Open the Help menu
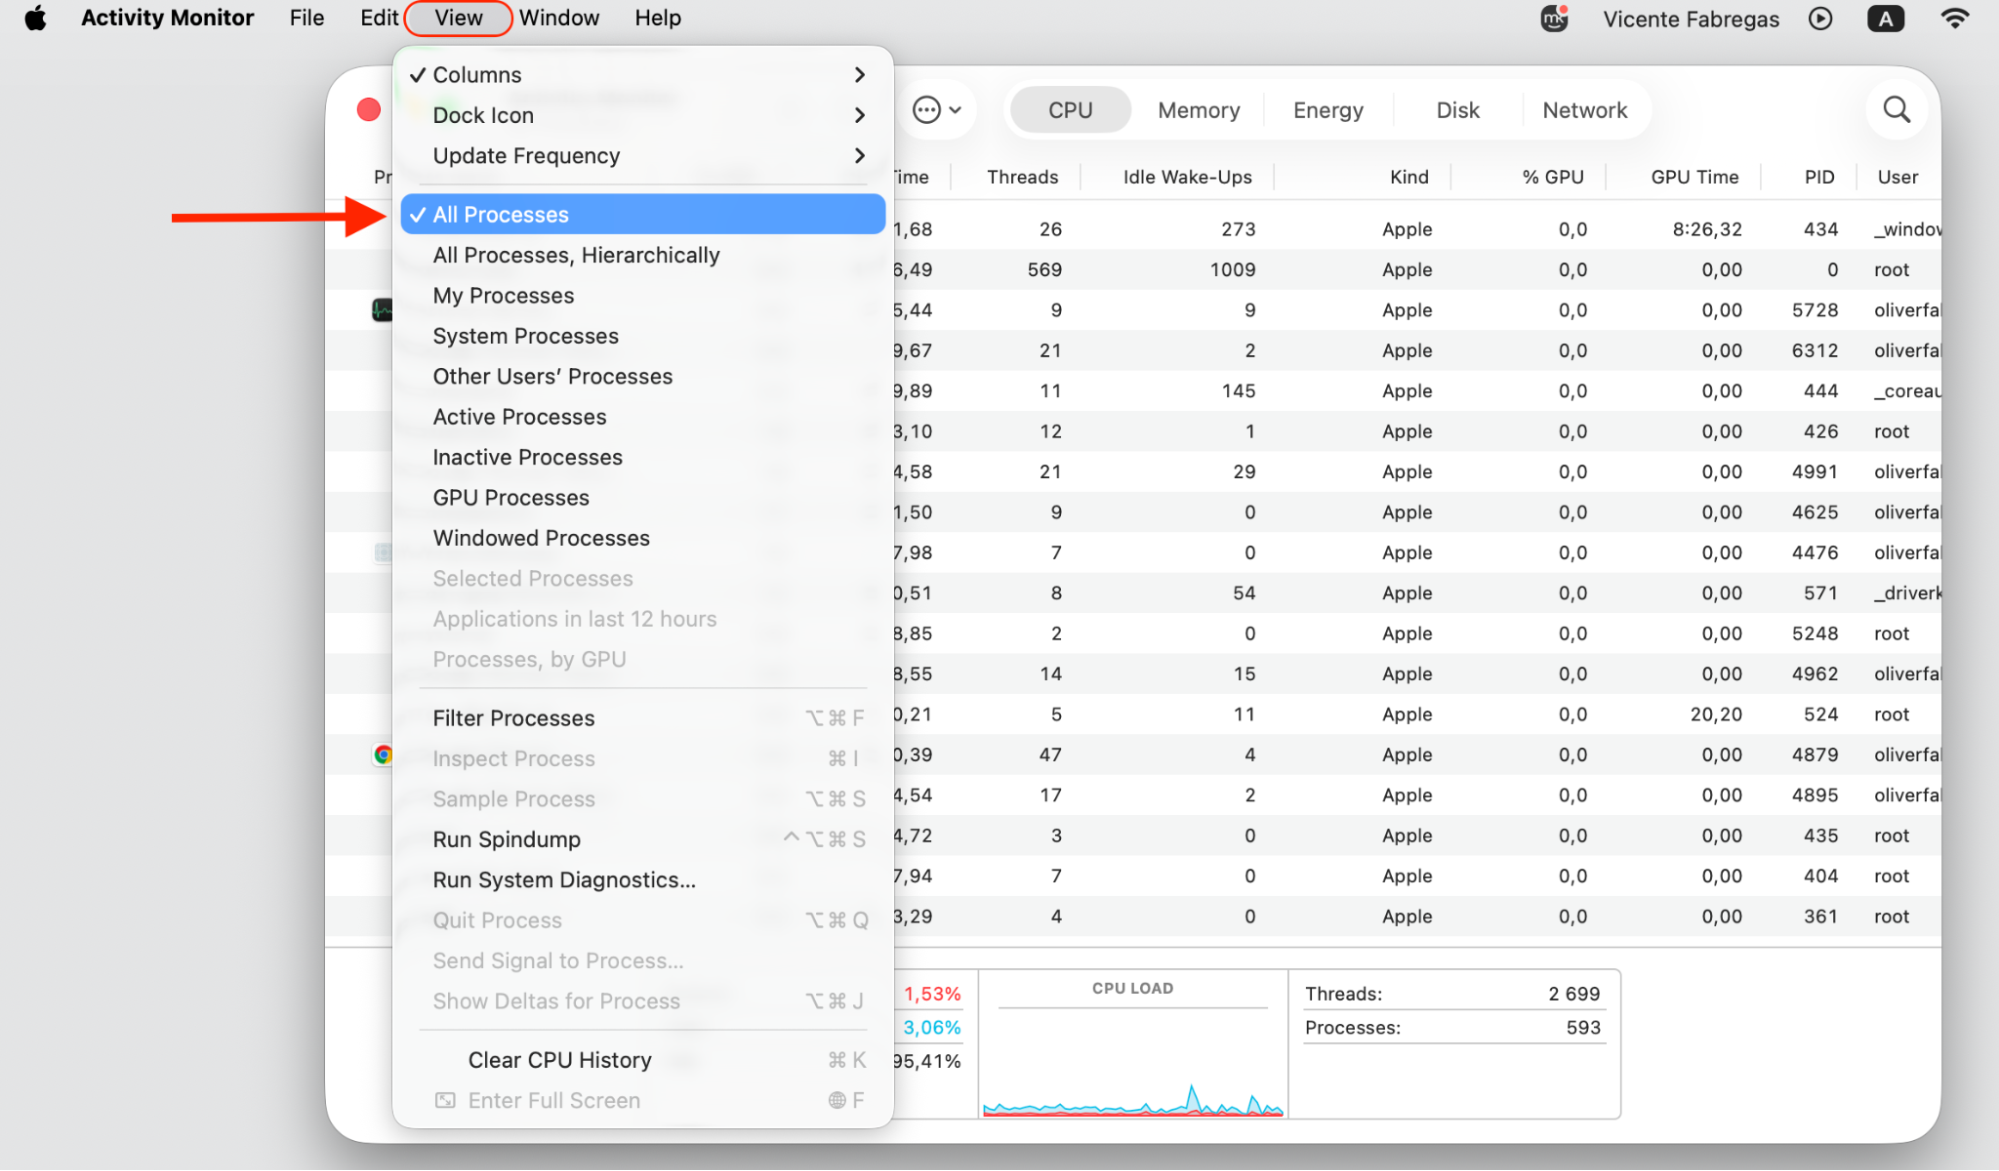Image resolution: width=1999 pixels, height=1171 pixels. [657, 18]
